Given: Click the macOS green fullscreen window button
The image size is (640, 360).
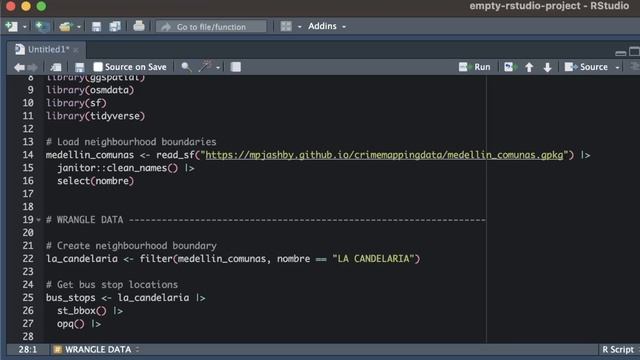Looking at the screenshot, I should click(x=41, y=6).
